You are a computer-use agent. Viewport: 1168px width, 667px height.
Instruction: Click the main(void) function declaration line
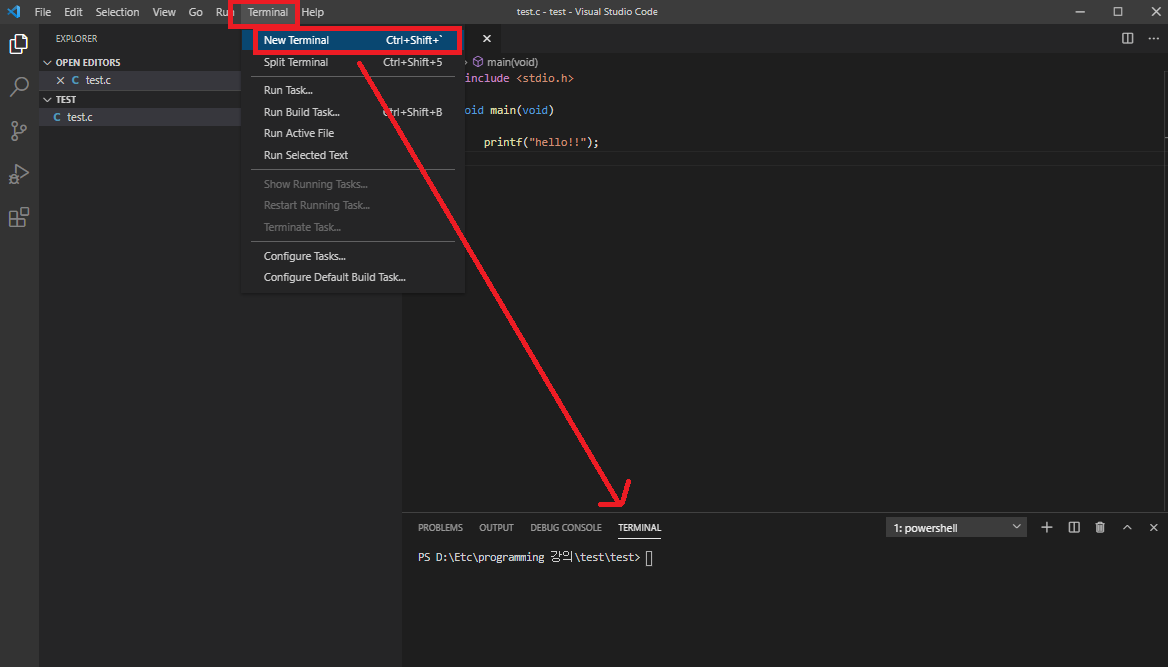click(x=510, y=110)
